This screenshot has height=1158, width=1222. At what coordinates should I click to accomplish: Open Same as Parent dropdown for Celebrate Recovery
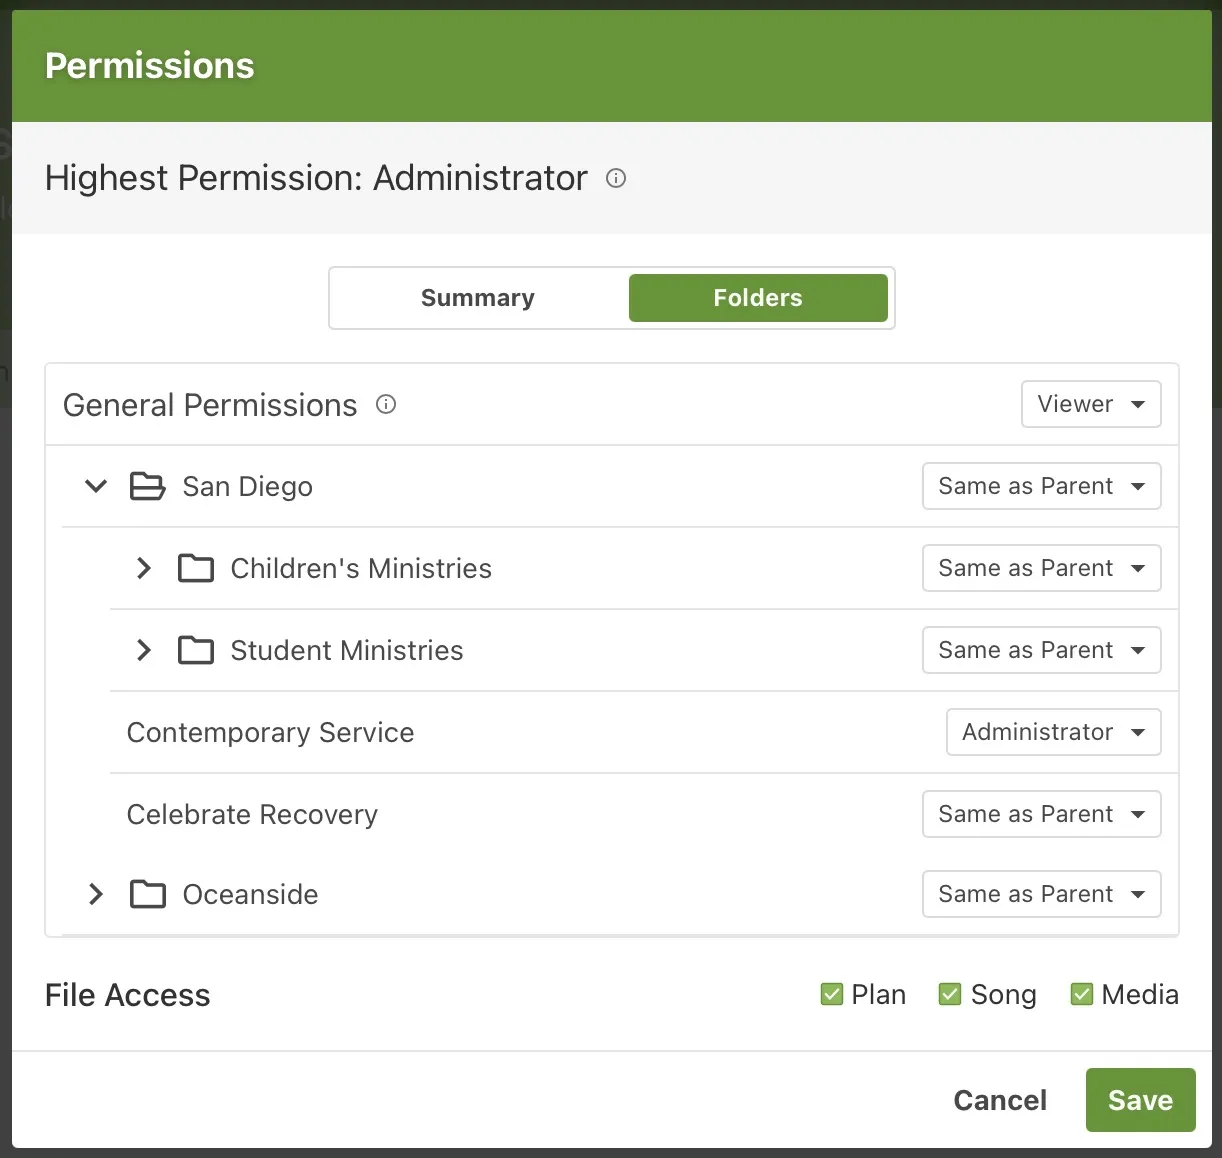click(1041, 814)
